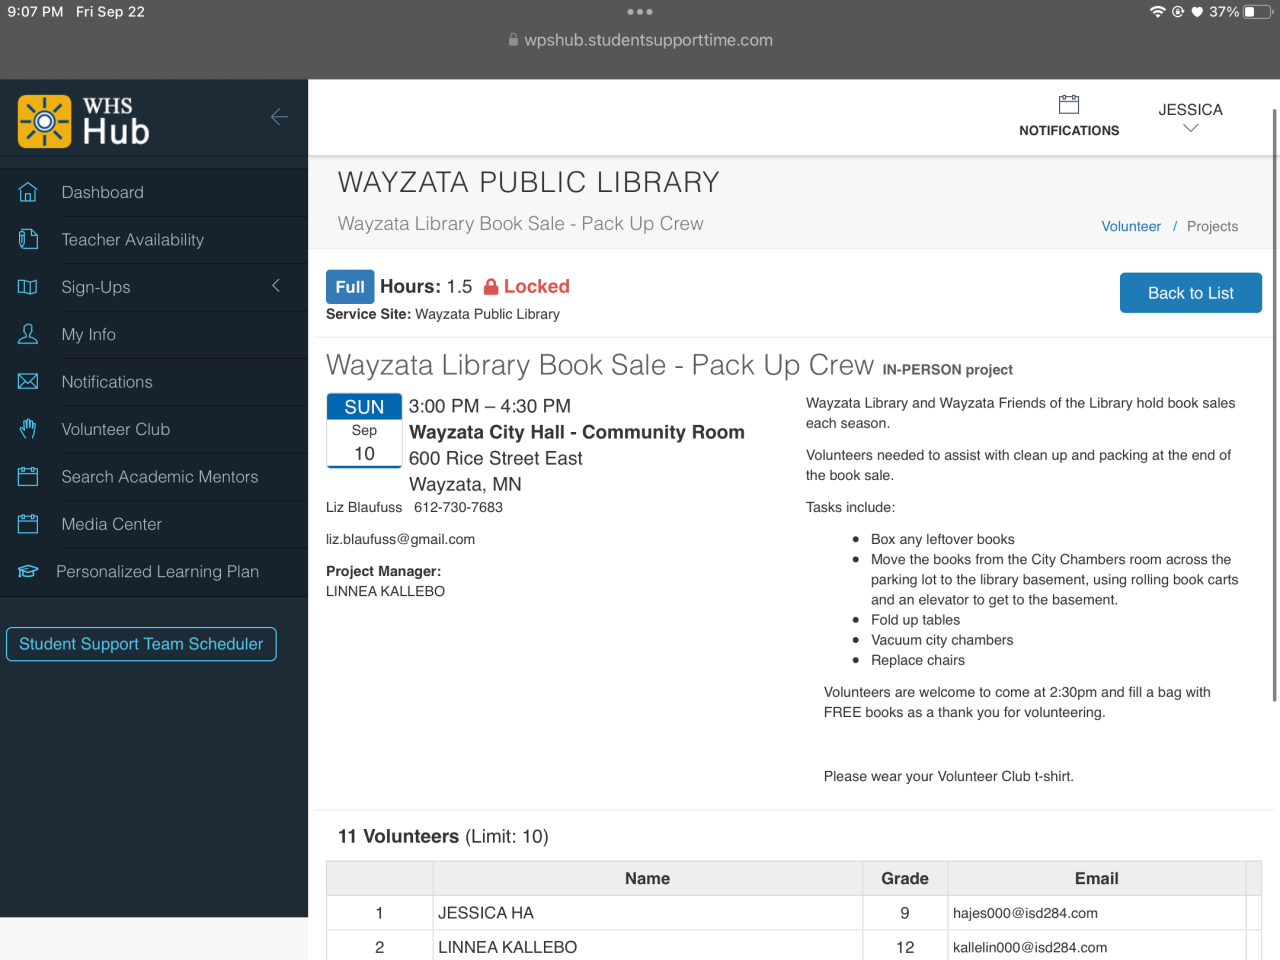This screenshot has height=960, width=1280.
Task: Click contact name Liz Blaufuss
Action: tap(364, 508)
